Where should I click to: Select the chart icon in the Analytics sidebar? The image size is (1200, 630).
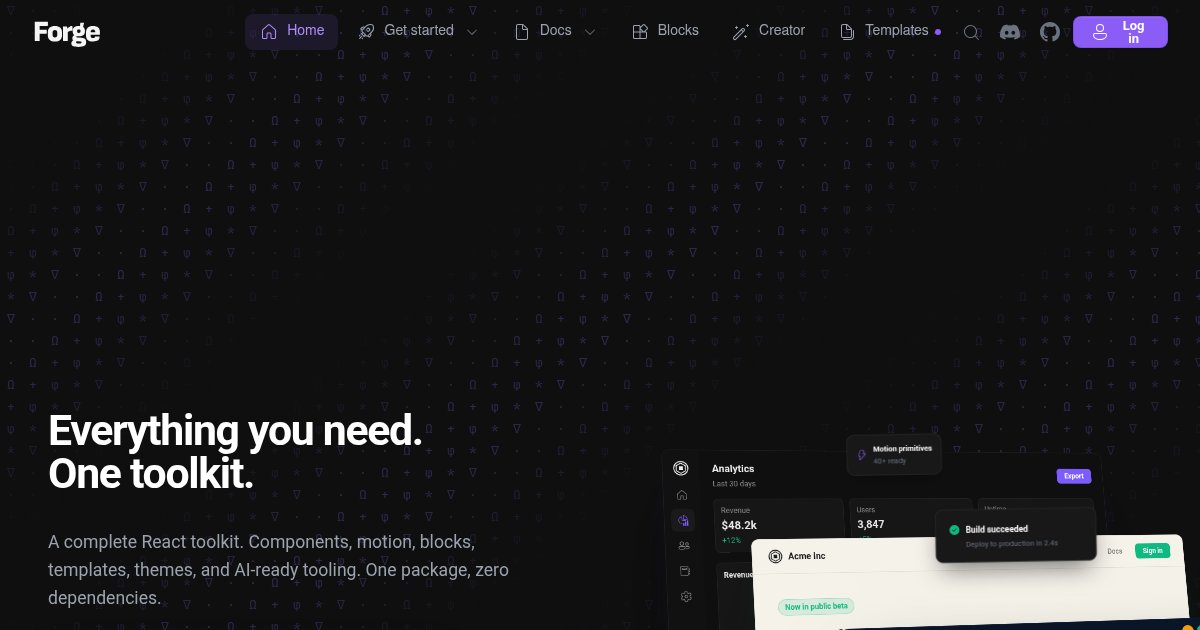pos(683,520)
